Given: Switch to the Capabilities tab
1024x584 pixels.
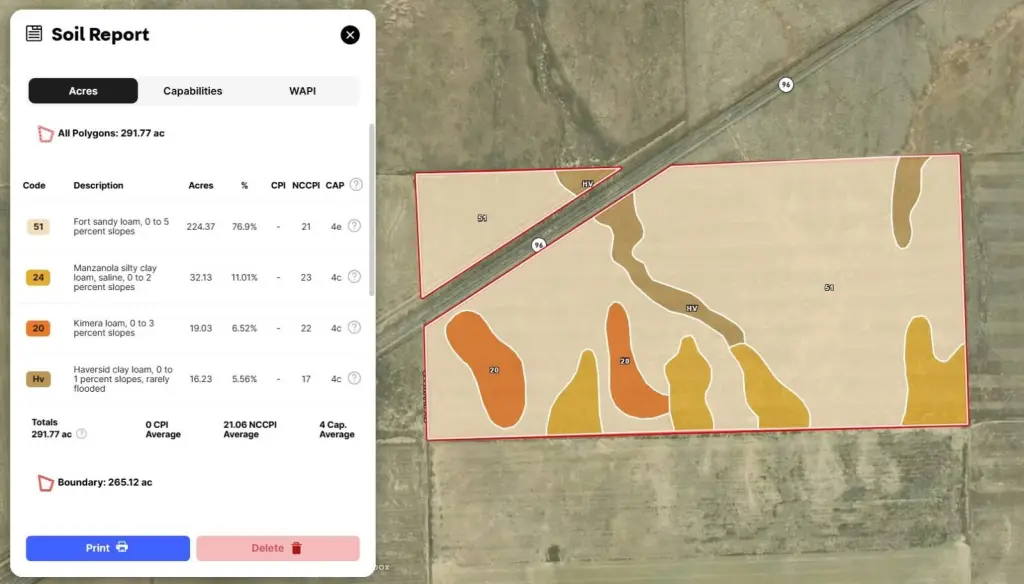Looking at the screenshot, I should click(x=193, y=91).
